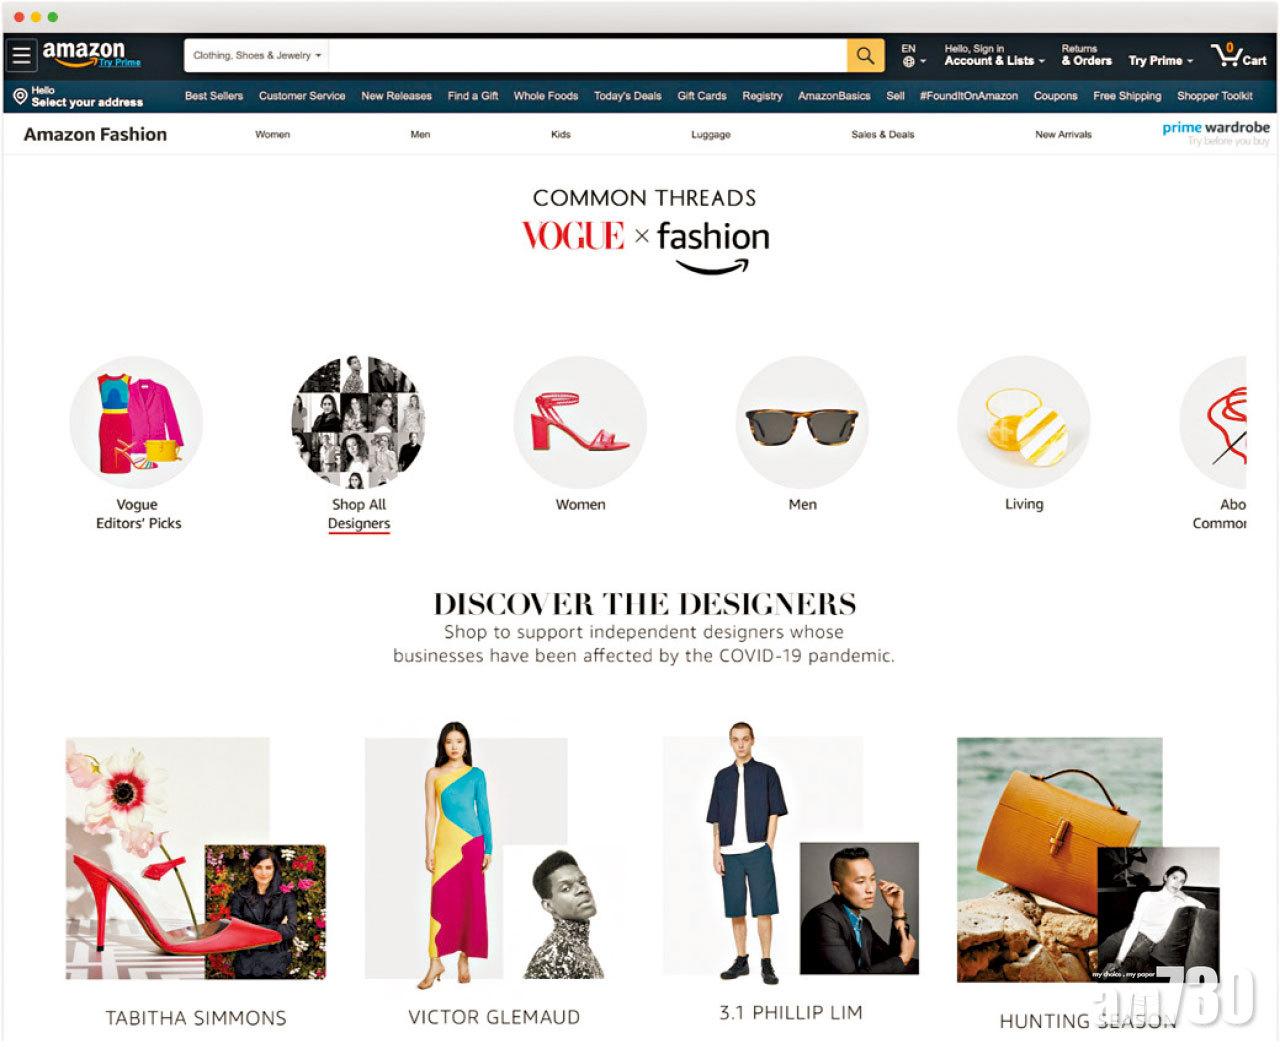Click the orange search magnifier button
Image resolution: width=1280 pixels, height=1047 pixels.
click(865, 55)
